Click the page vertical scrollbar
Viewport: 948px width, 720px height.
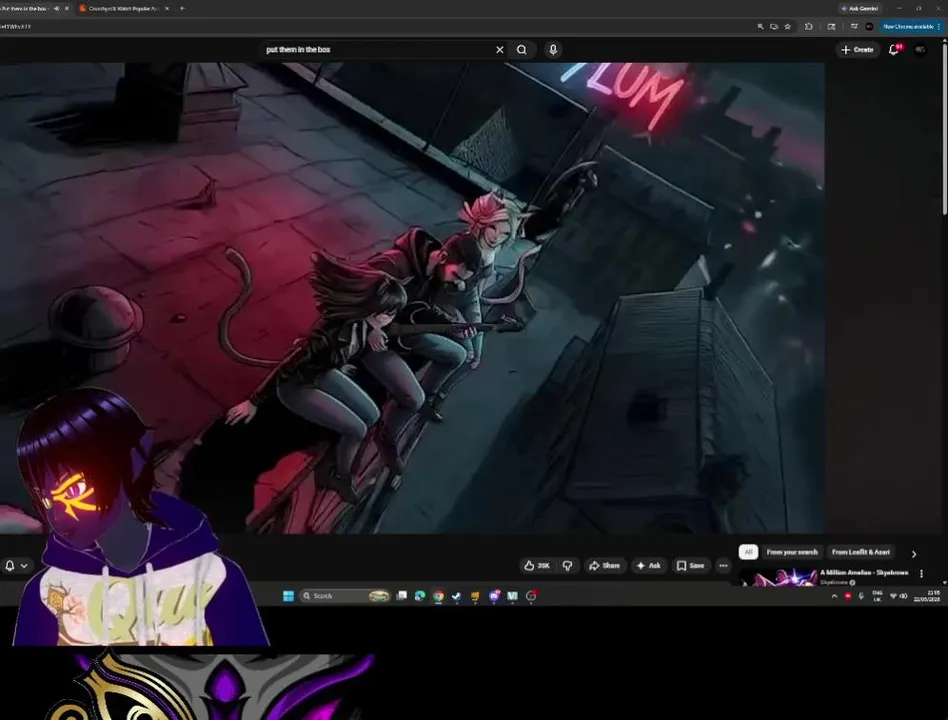(944, 127)
